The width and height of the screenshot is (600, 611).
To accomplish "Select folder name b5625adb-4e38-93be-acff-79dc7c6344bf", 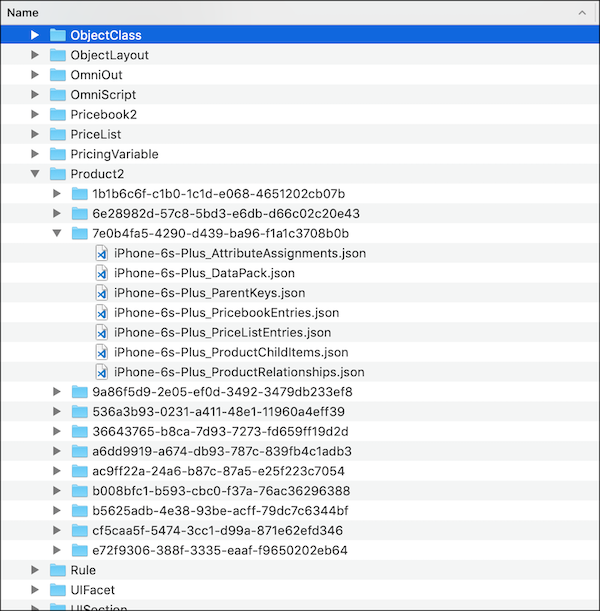I will [x=220, y=510].
